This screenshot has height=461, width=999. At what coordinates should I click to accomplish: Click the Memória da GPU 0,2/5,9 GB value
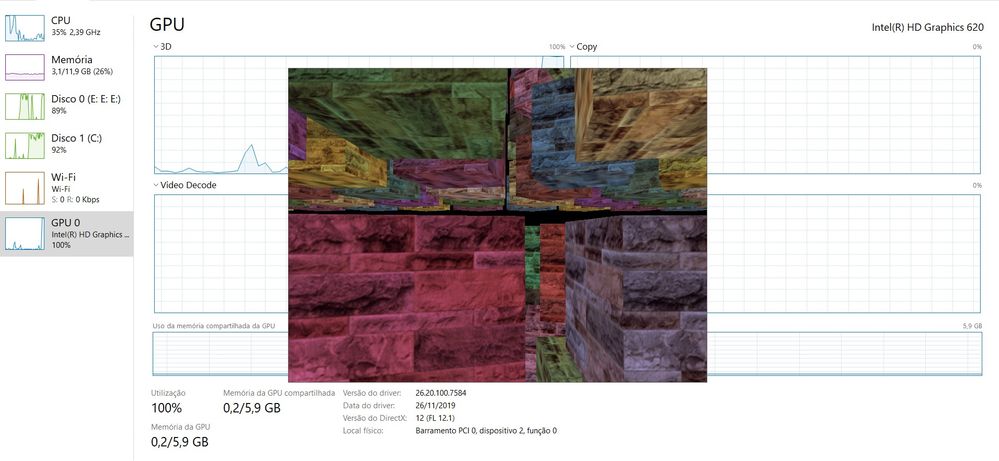(180, 441)
